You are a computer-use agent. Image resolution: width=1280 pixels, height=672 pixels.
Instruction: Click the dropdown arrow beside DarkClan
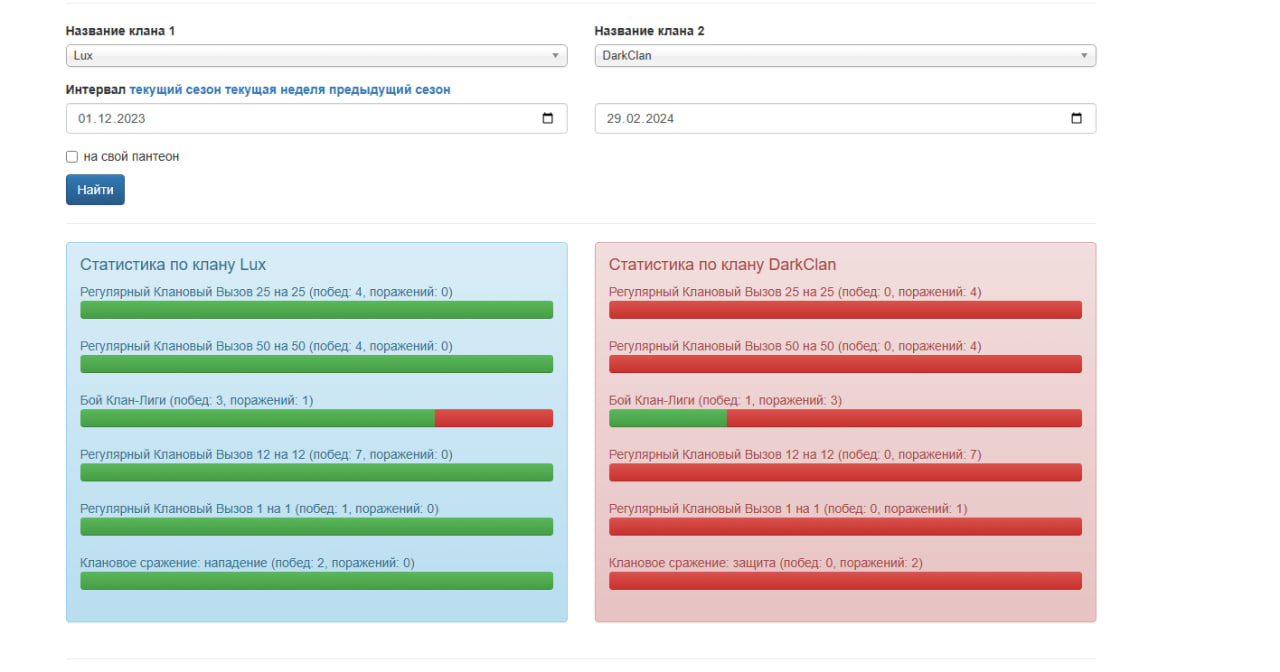[x=1083, y=56]
